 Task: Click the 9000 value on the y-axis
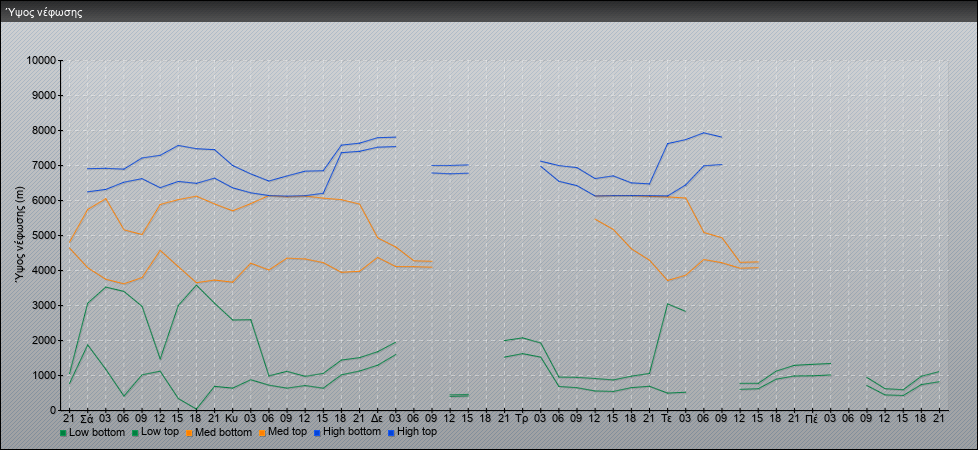(x=44, y=95)
